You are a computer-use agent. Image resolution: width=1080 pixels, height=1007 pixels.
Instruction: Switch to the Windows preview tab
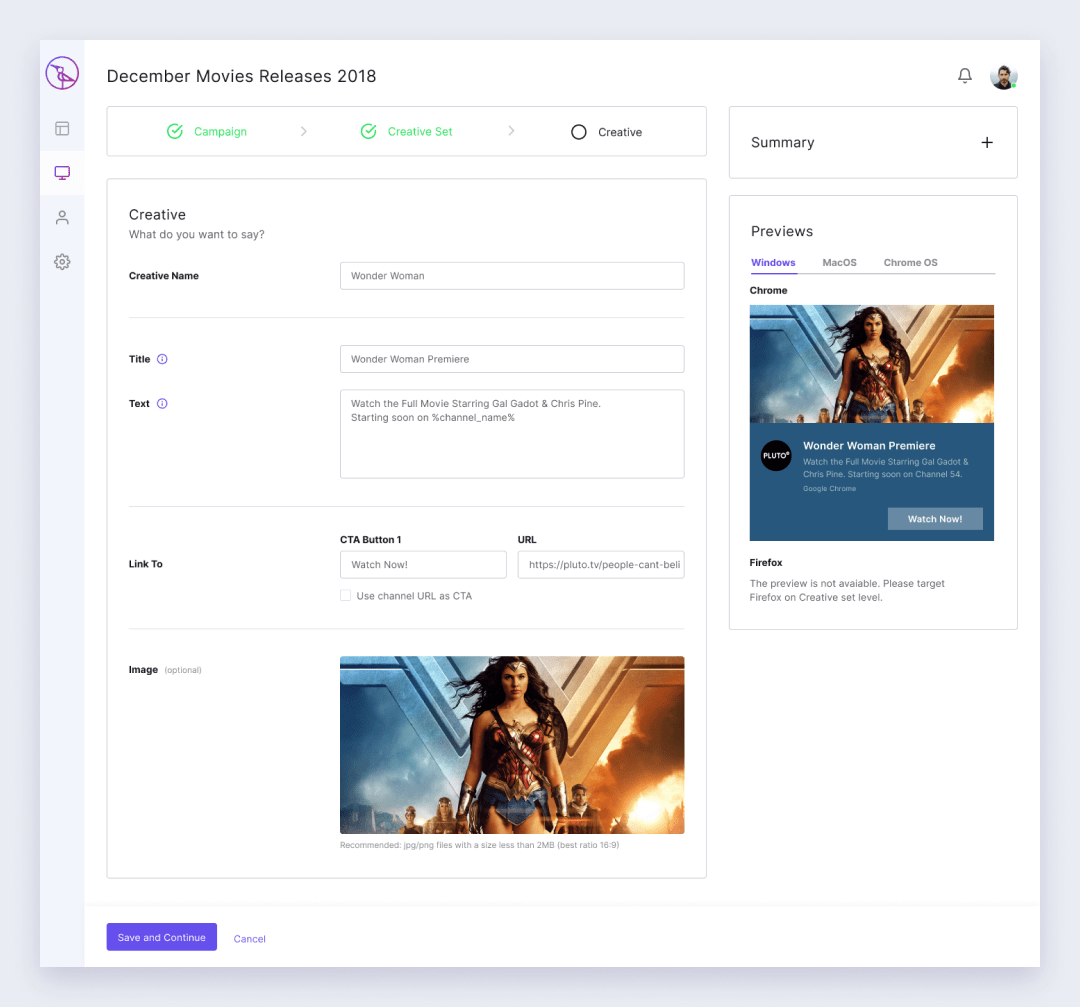773,262
